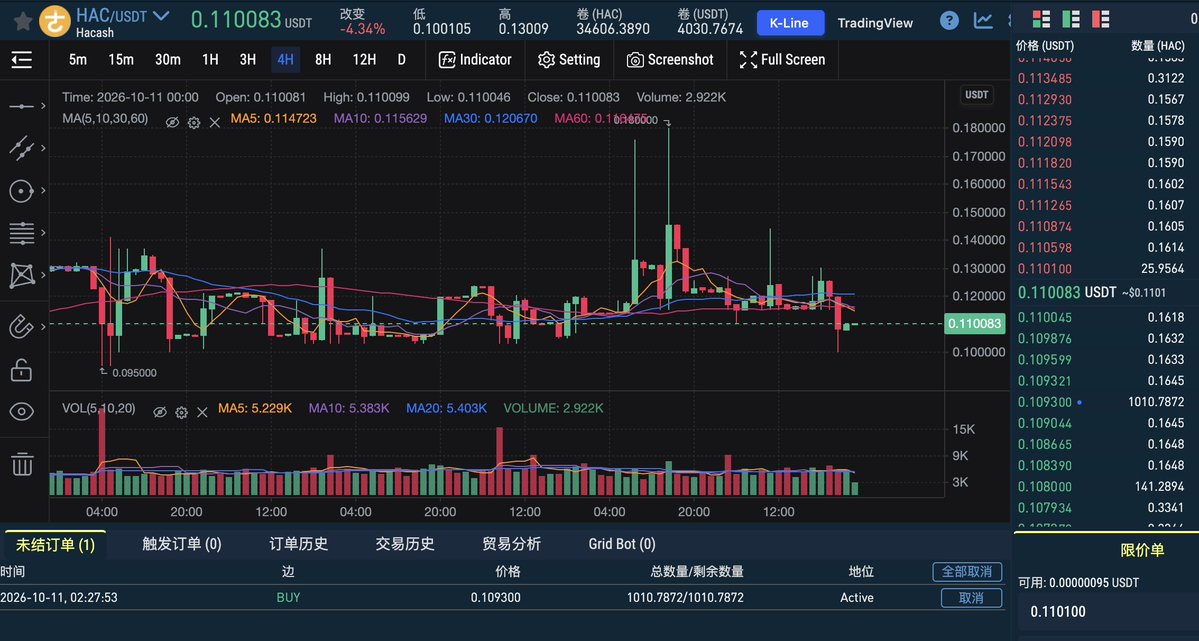Hide the VOL(5,10,20) indicator

click(160, 412)
